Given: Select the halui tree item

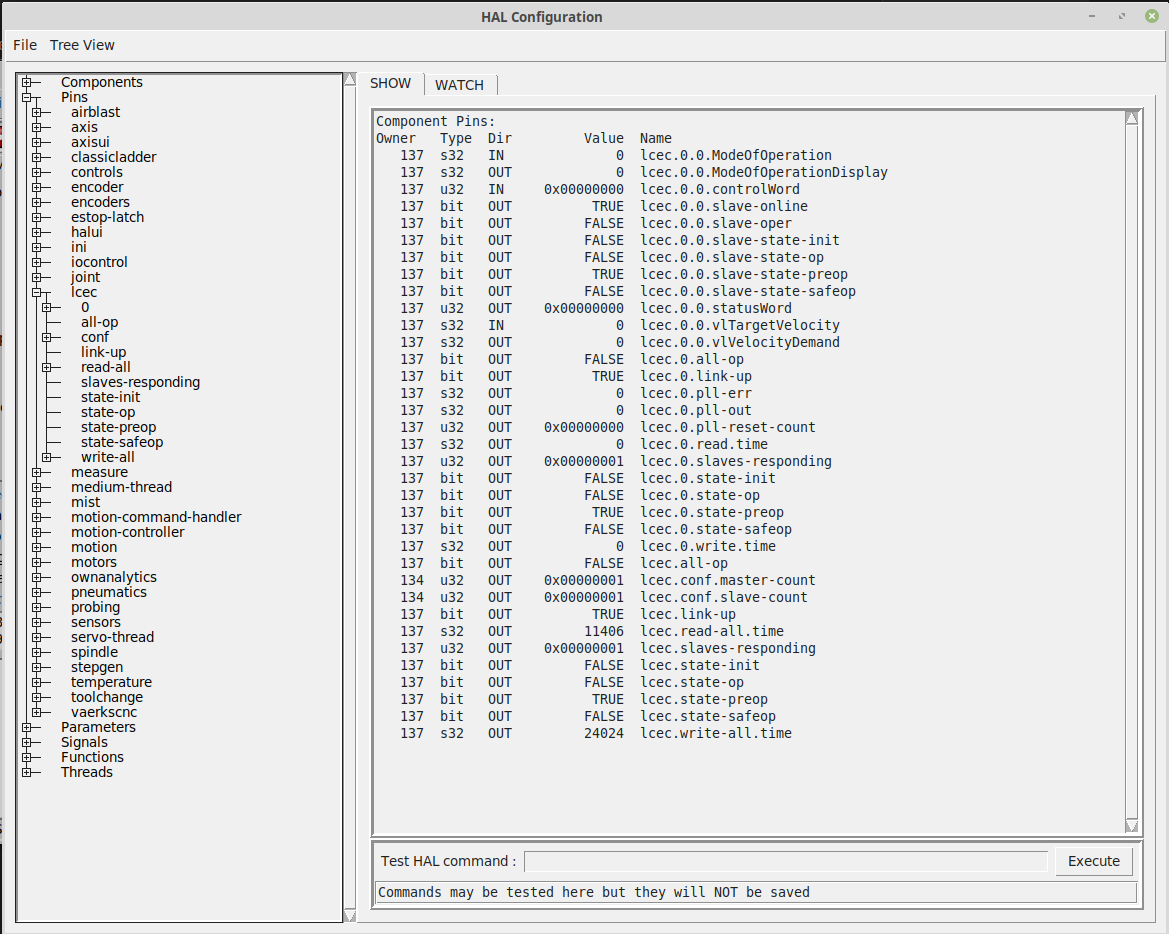Looking at the screenshot, I should 86,232.
